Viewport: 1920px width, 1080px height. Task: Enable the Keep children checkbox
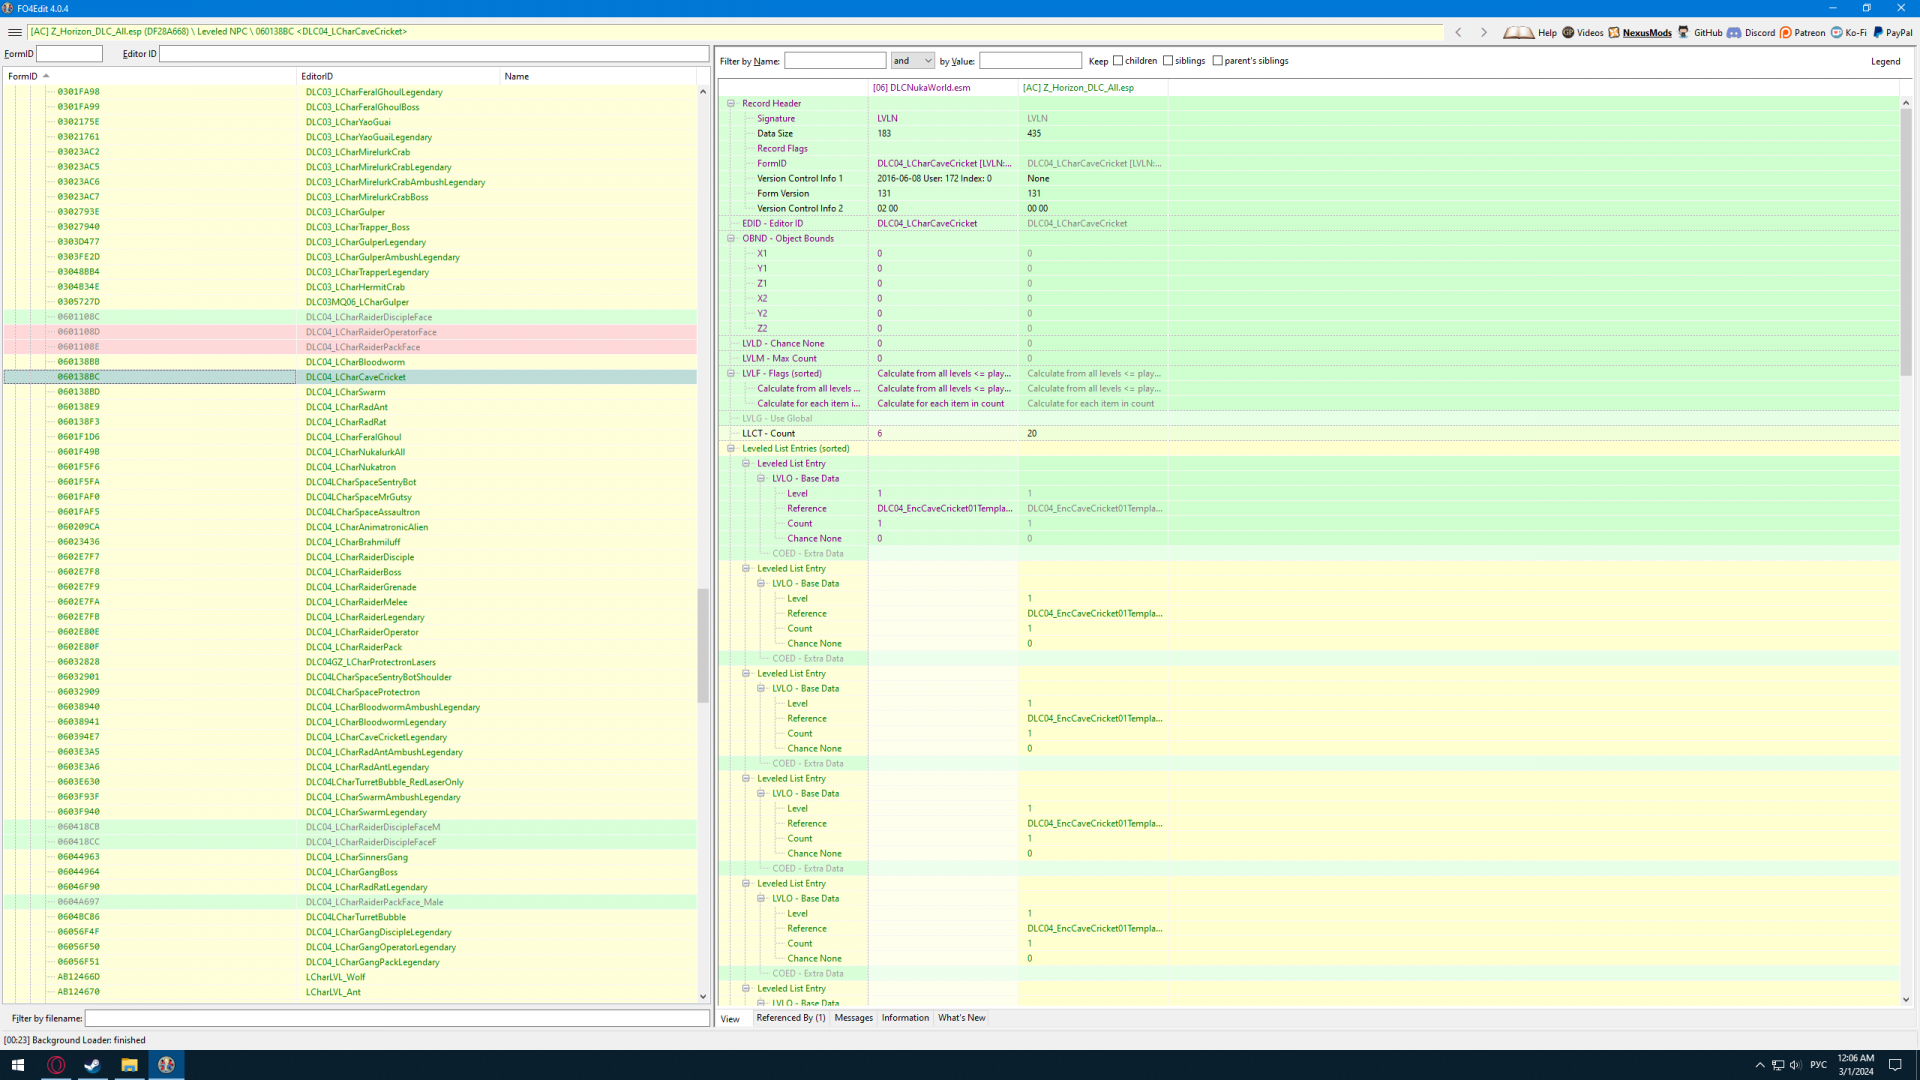[x=1118, y=61]
